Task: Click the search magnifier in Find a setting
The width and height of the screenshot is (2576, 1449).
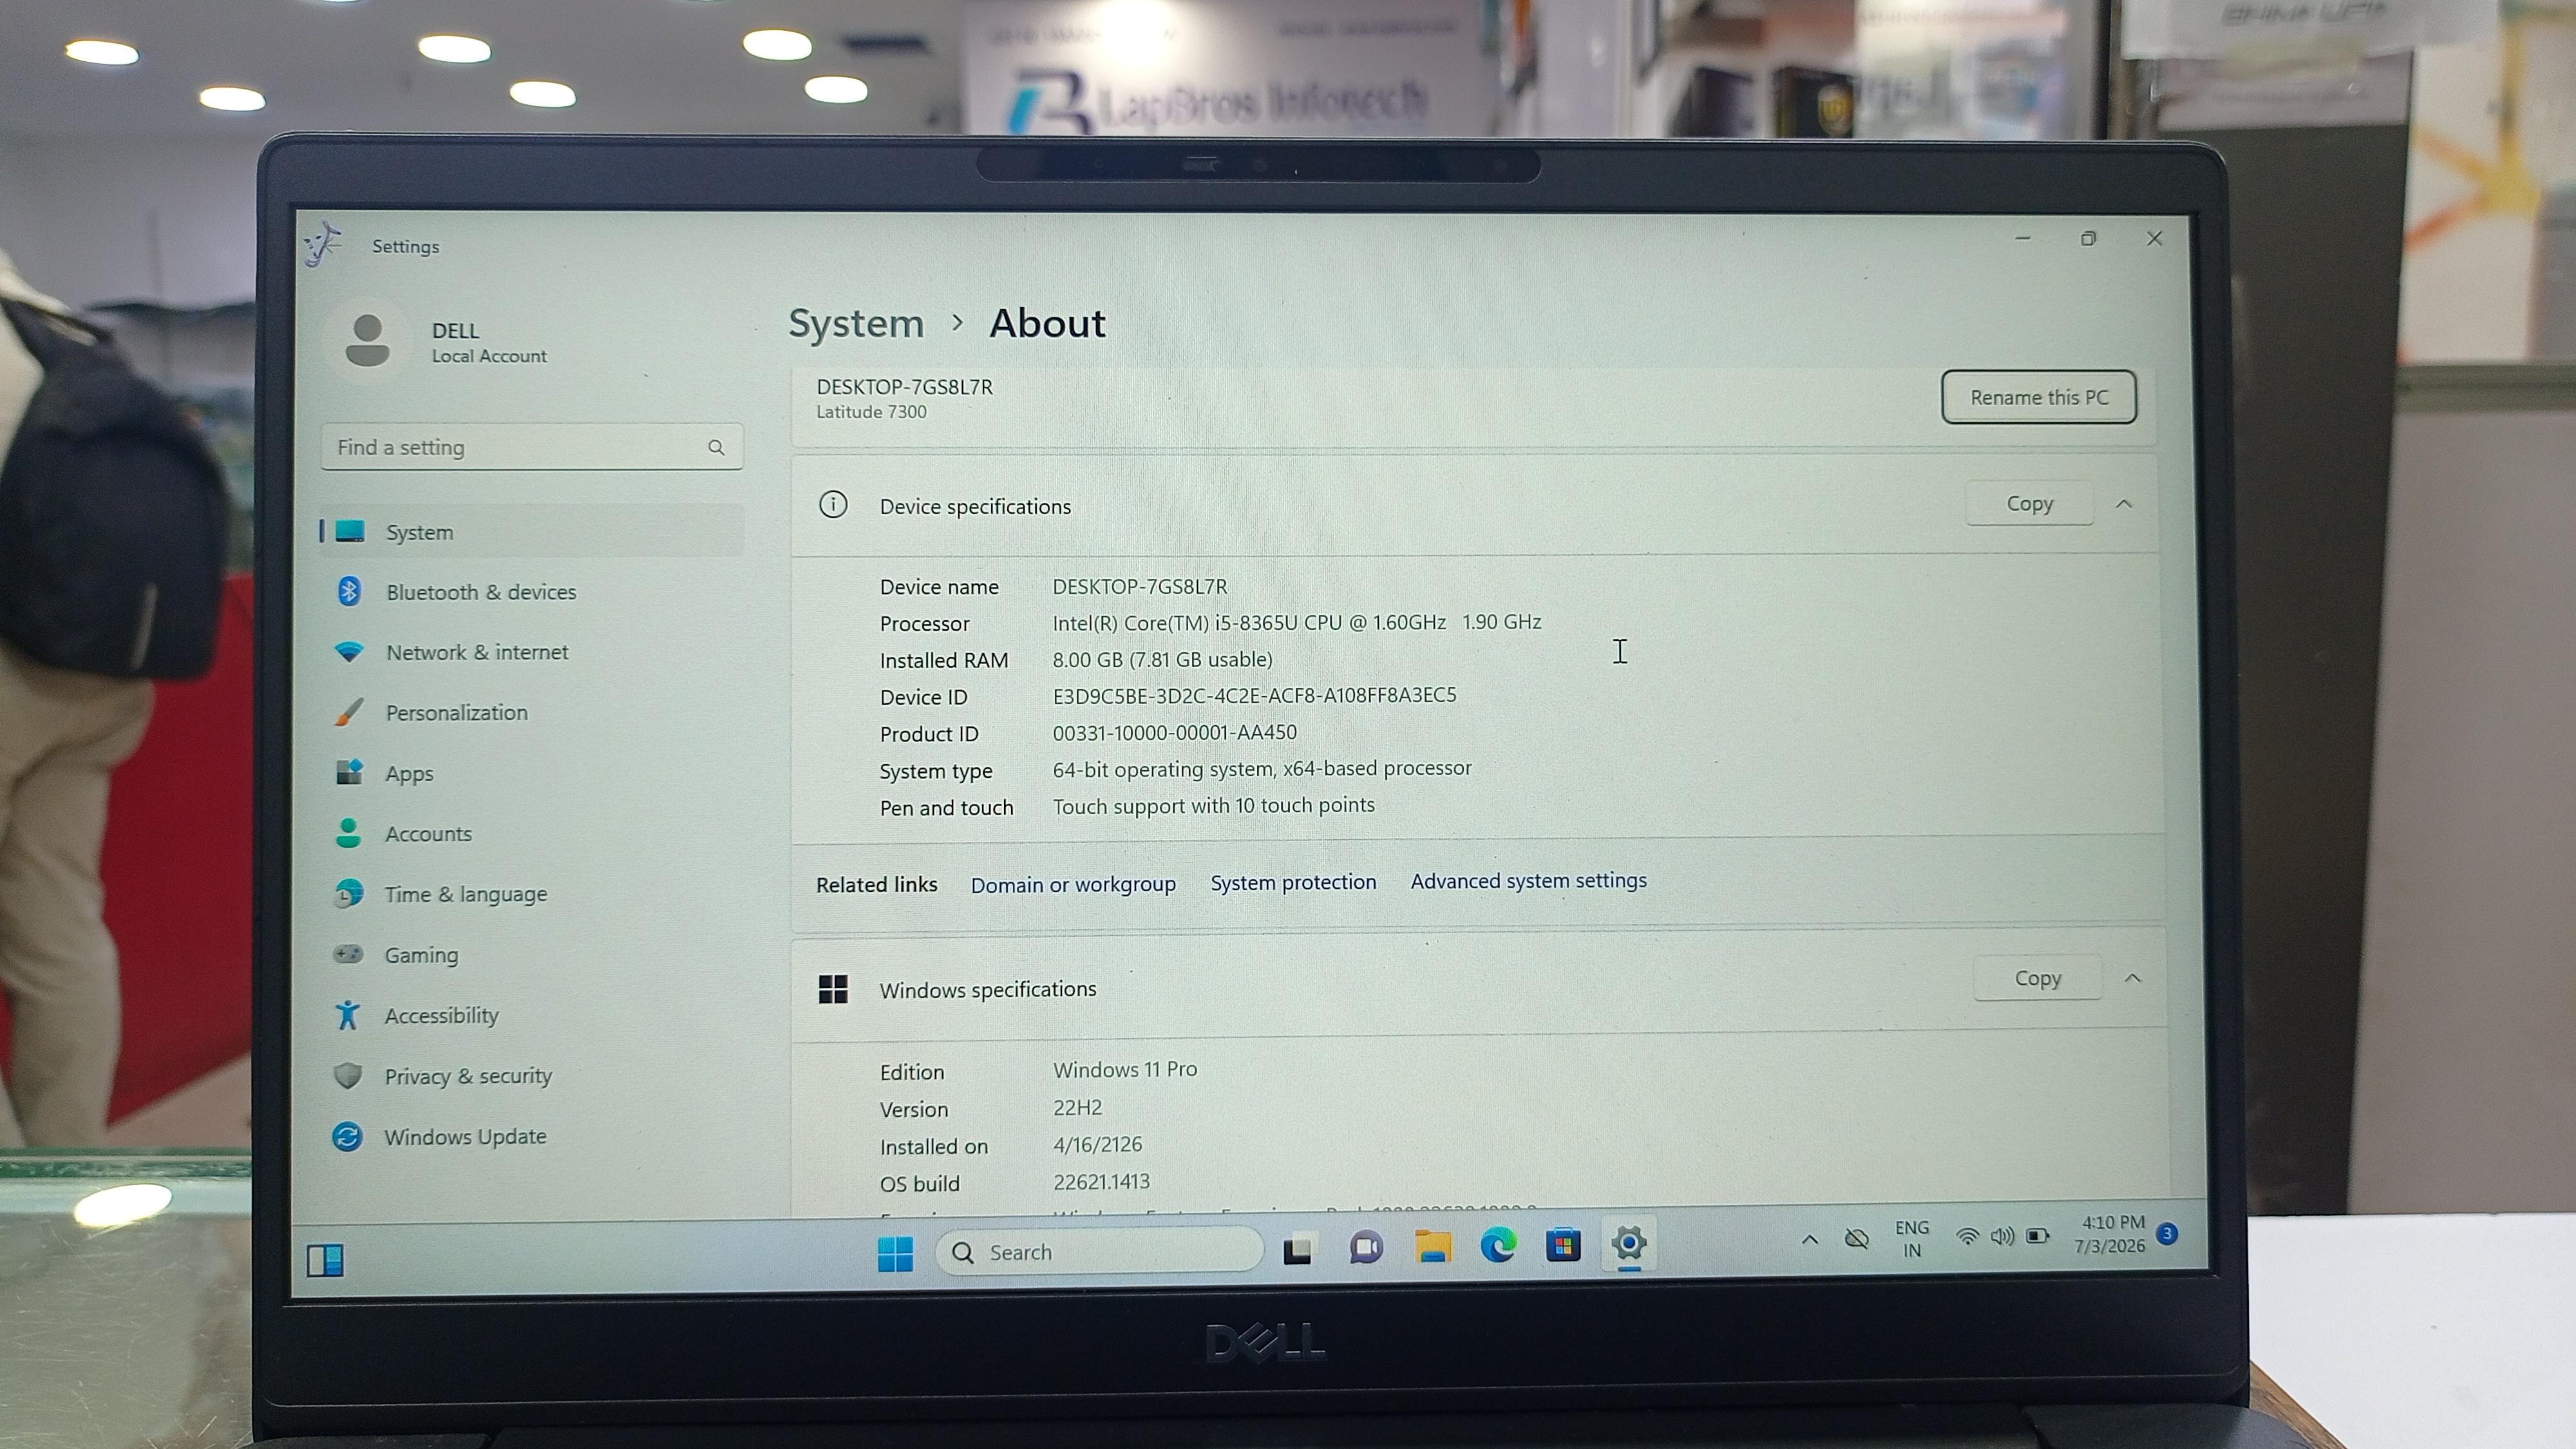Action: click(x=716, y=447)
